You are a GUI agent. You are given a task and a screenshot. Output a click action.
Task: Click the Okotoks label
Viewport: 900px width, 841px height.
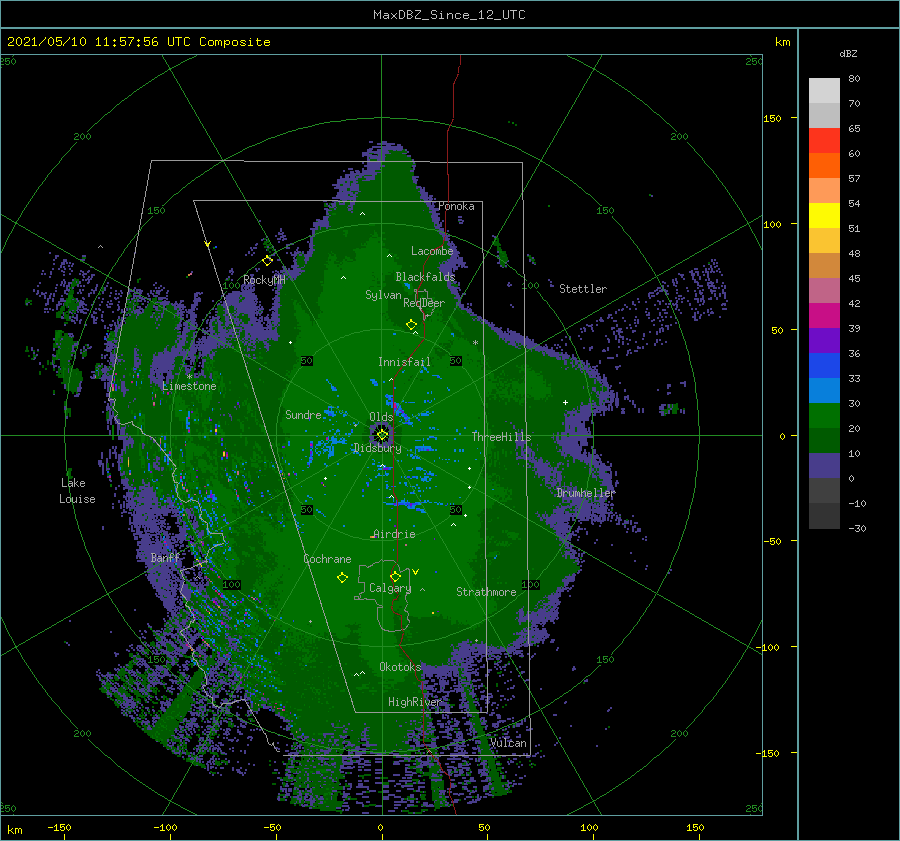(x=400, y=667)
